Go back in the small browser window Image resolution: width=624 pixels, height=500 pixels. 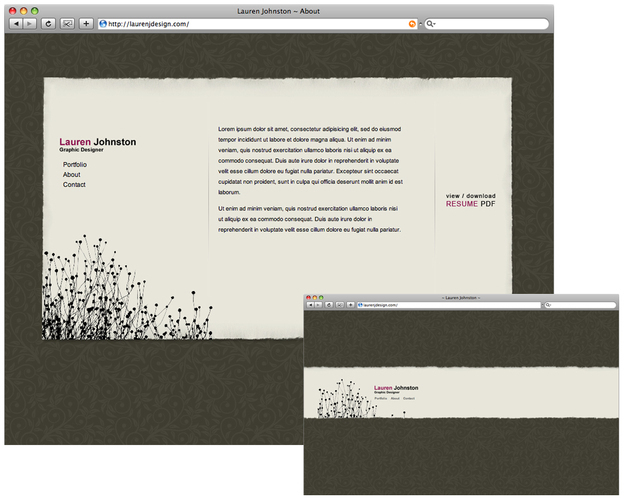coord(310,305)
